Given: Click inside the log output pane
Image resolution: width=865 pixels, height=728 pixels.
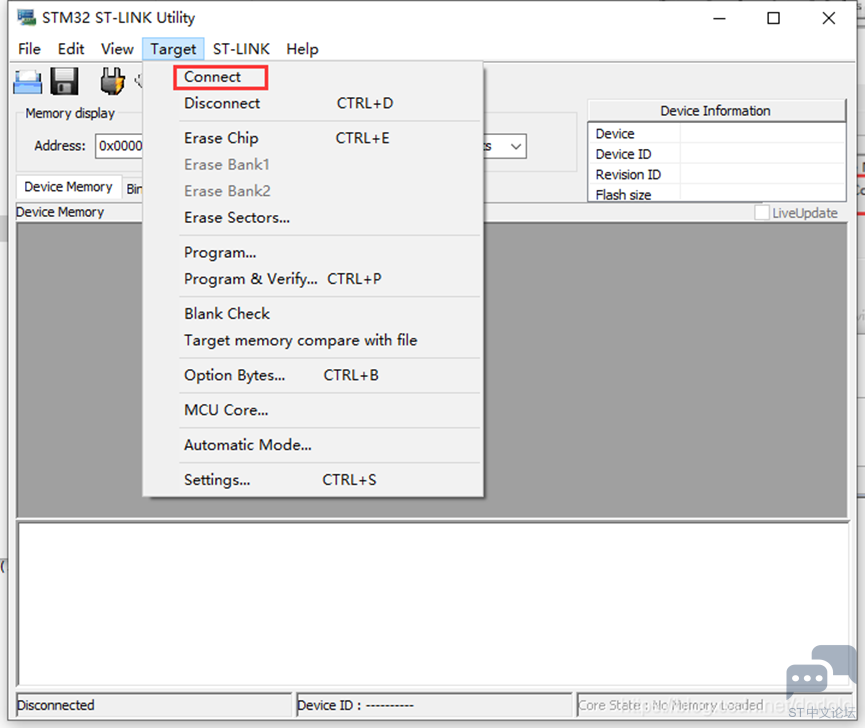Looking at the screenshot, I should [433, 604].
